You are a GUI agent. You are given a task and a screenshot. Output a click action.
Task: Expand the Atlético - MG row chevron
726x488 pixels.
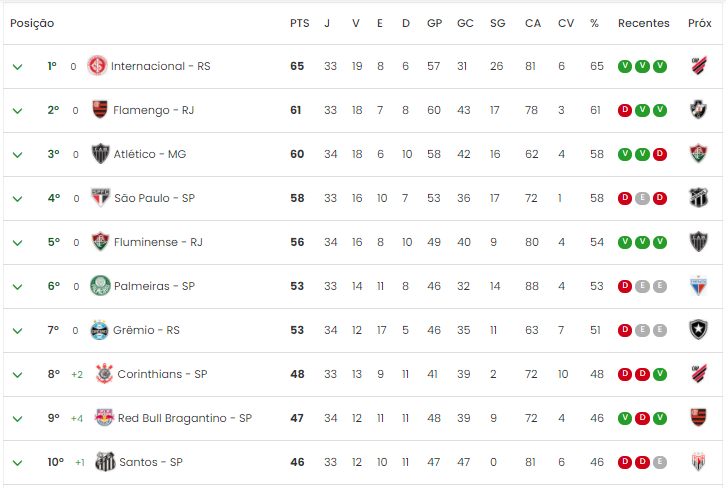pyautogui.click(x=18, y=155)
